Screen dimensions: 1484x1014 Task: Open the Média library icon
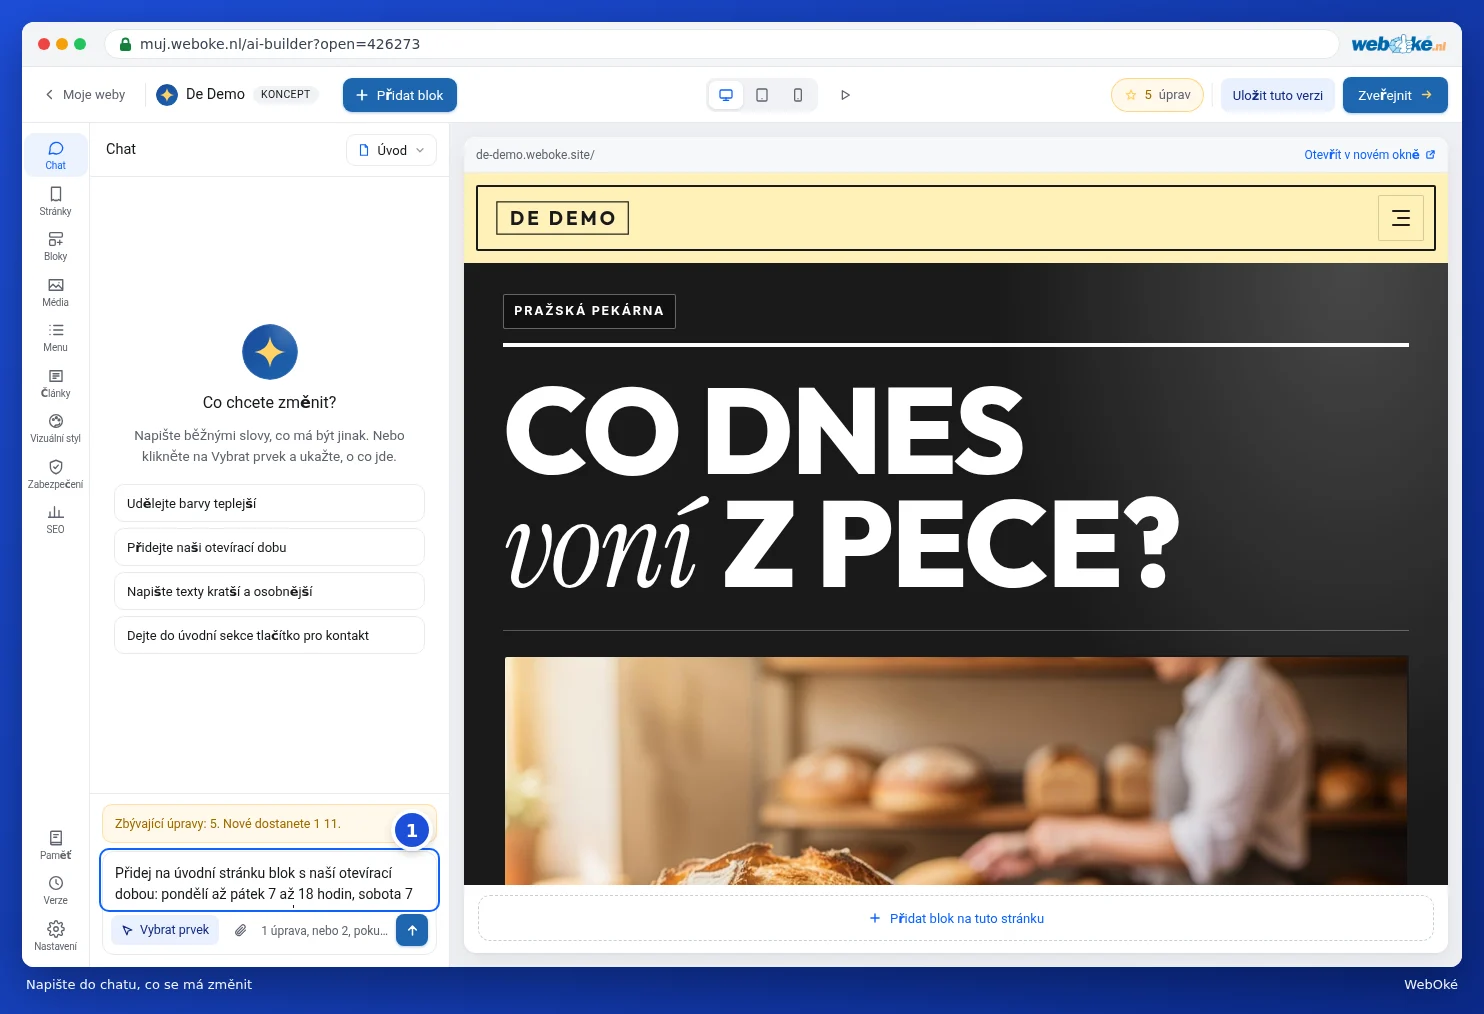(x=55, y=291)
